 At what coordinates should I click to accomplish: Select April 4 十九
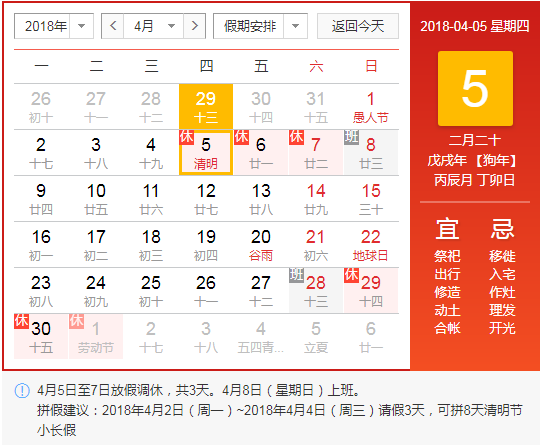151,153
